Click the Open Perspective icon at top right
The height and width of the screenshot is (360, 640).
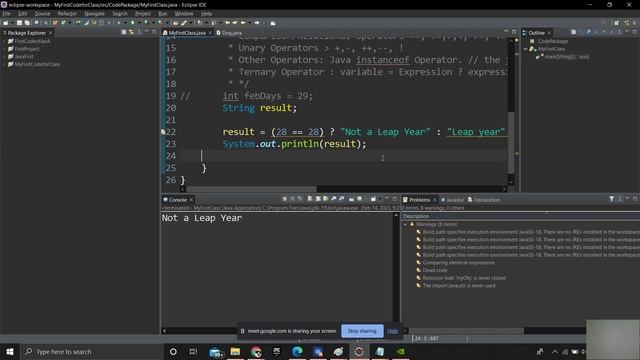[616, 23]
